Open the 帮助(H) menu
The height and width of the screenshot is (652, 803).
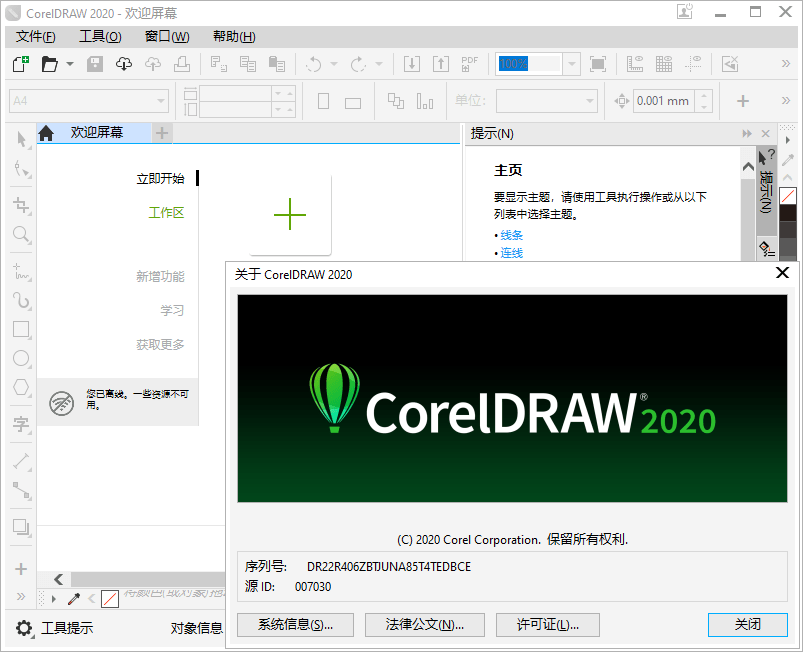point(234,37)
